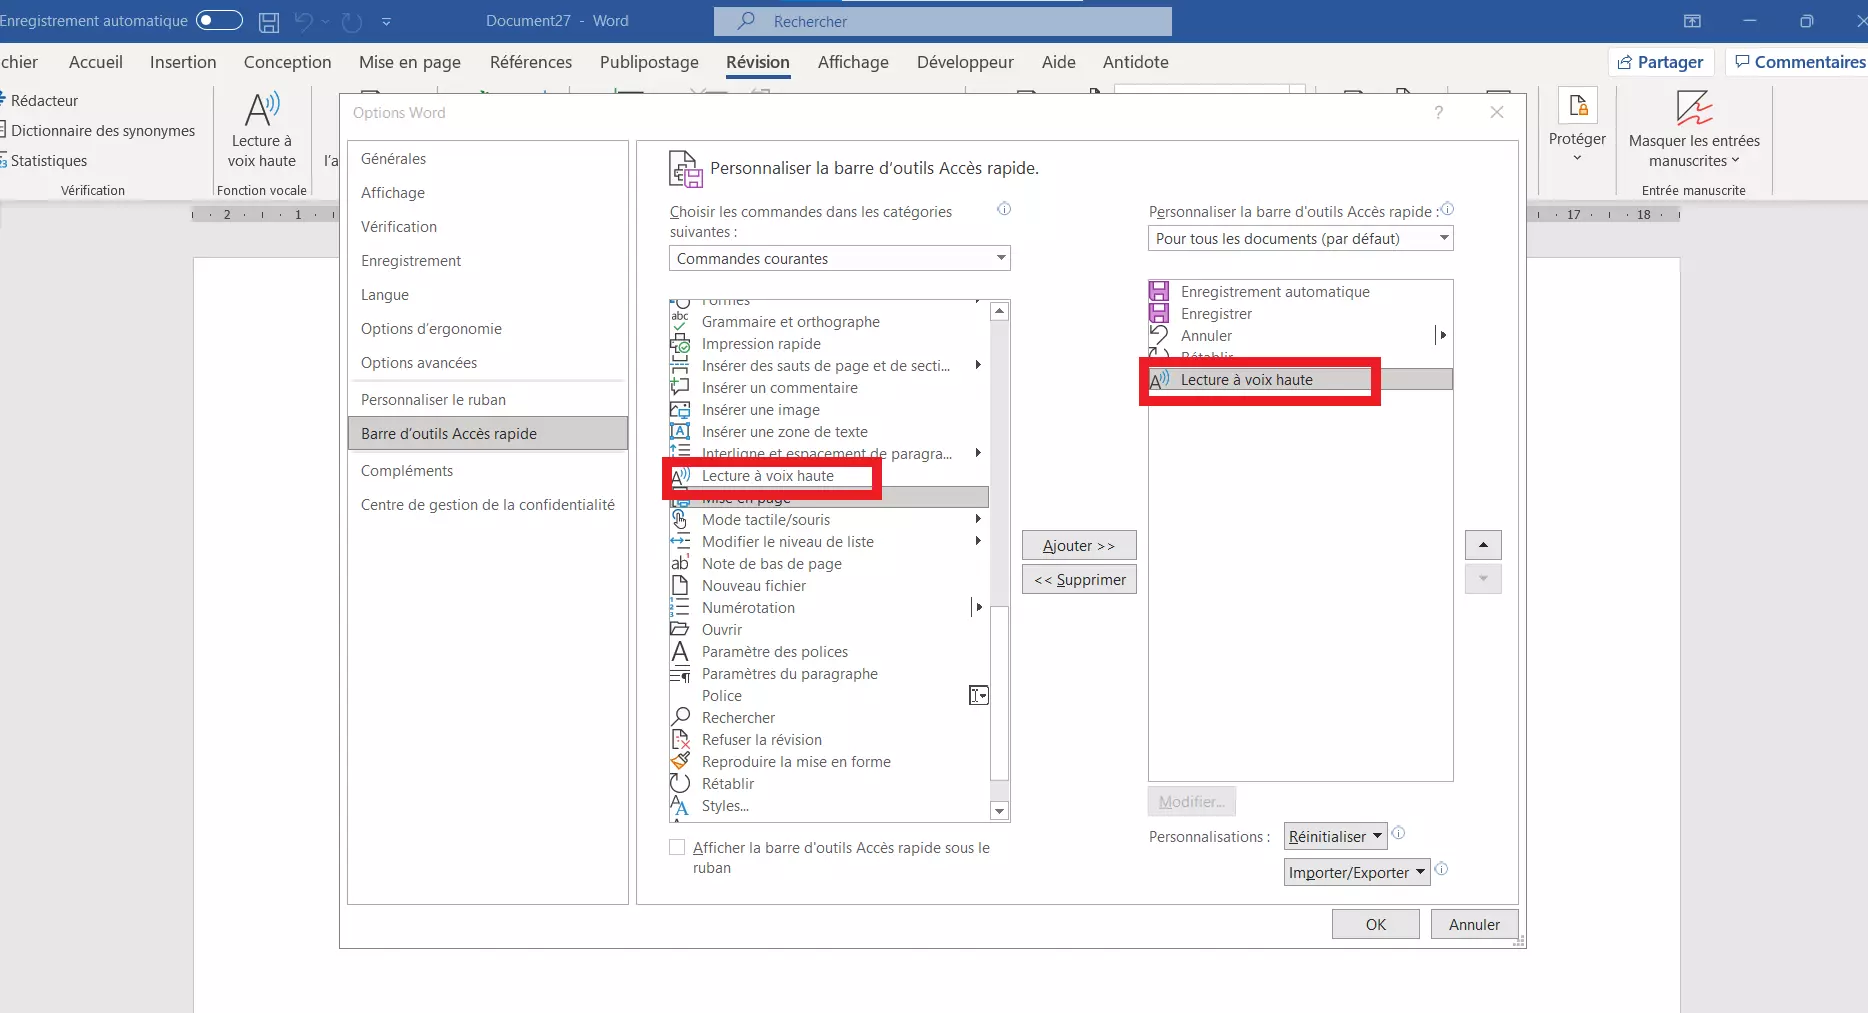Screen dimensions: 1868x1013
Task: Open Customize Quick Access Toolbar arrow in title bar
Action: tap(387, 21)
